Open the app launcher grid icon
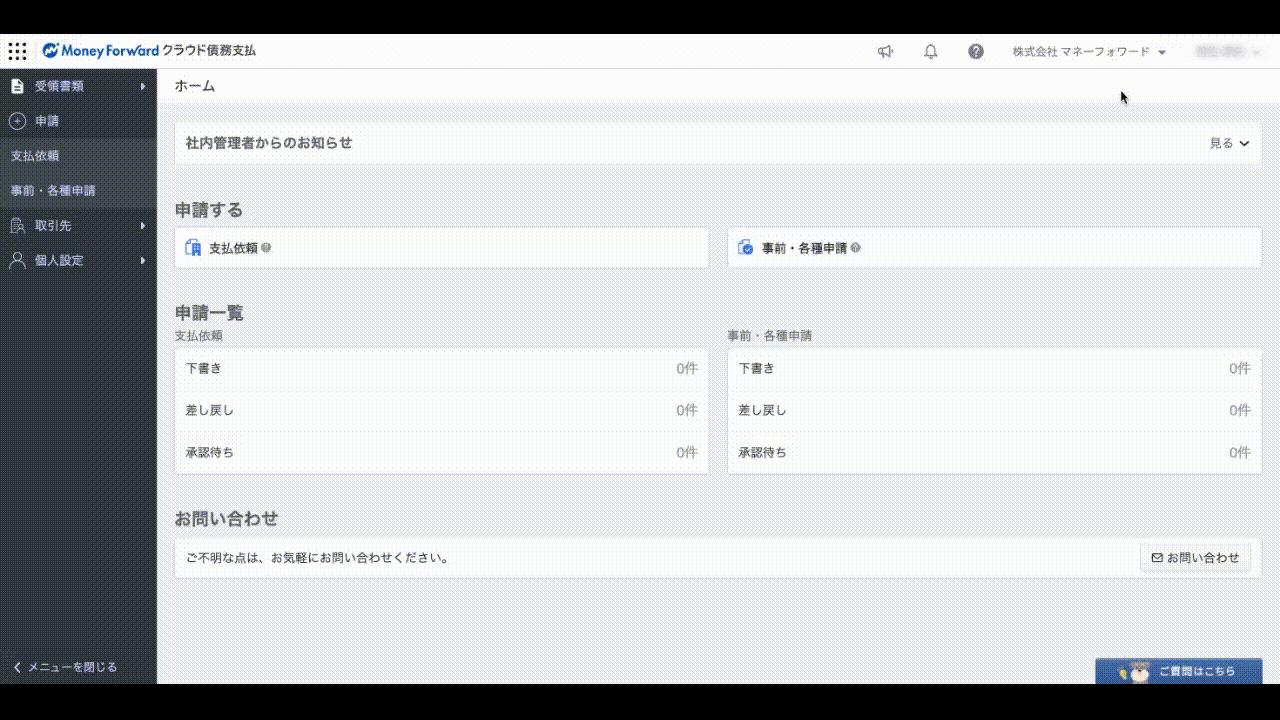 pyautogui.click(x=17, y=51)
